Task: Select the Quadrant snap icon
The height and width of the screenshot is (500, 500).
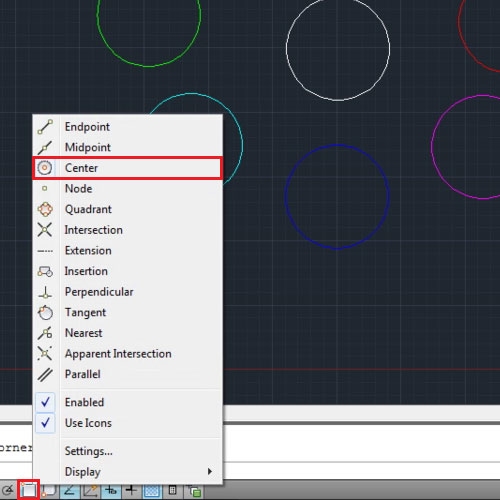Action: click(x=45, y=210)
